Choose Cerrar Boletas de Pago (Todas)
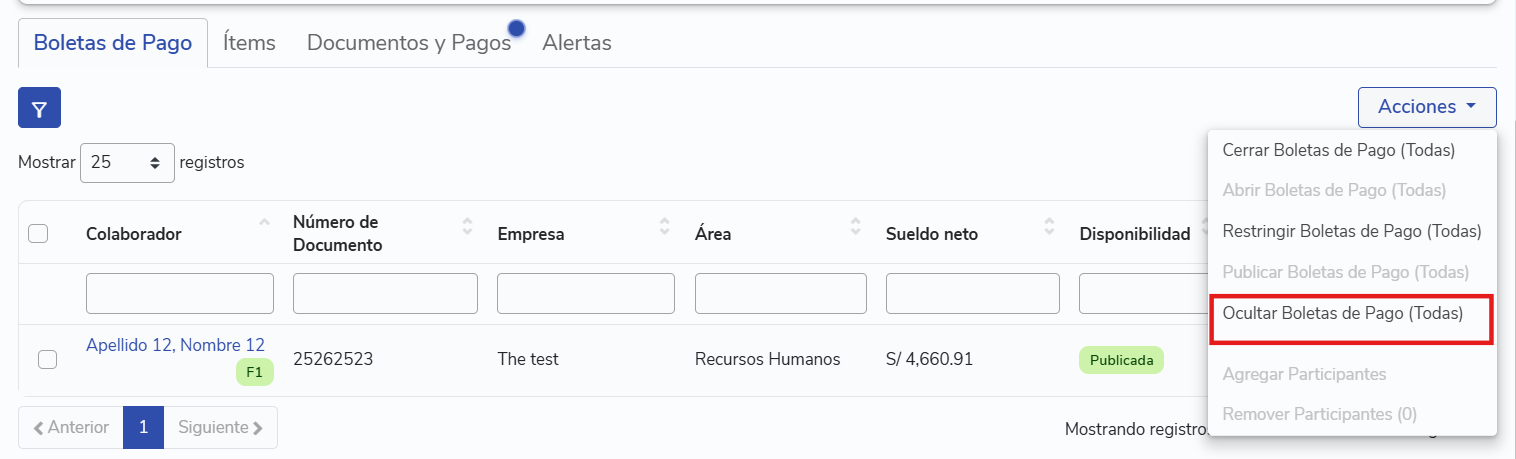 click(x=1338, y=151)
